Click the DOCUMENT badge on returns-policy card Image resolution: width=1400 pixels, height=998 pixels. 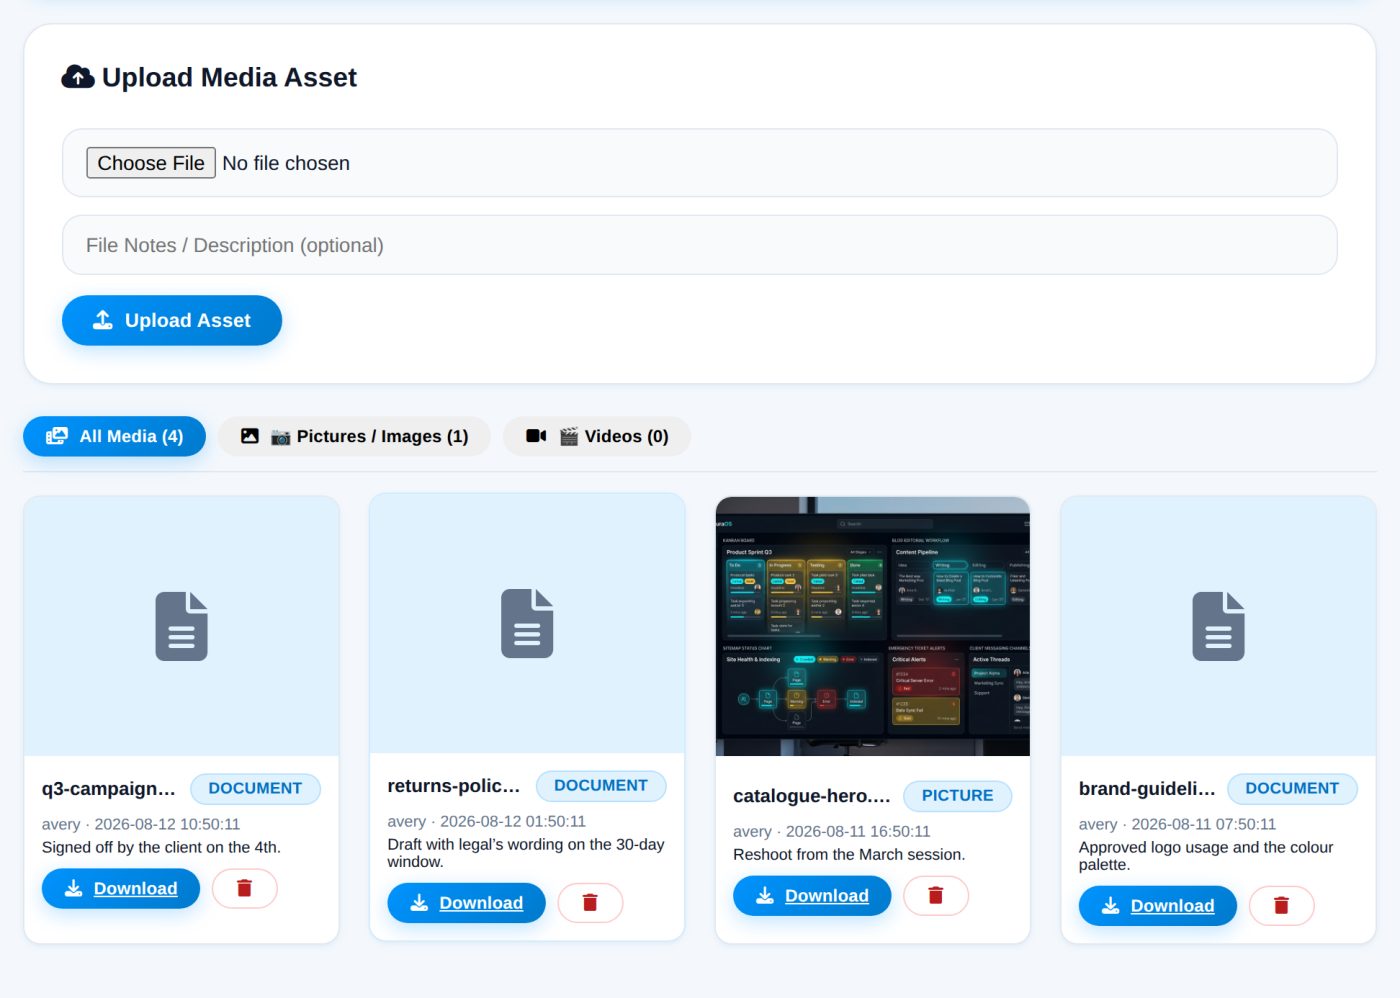click(601, 785)
